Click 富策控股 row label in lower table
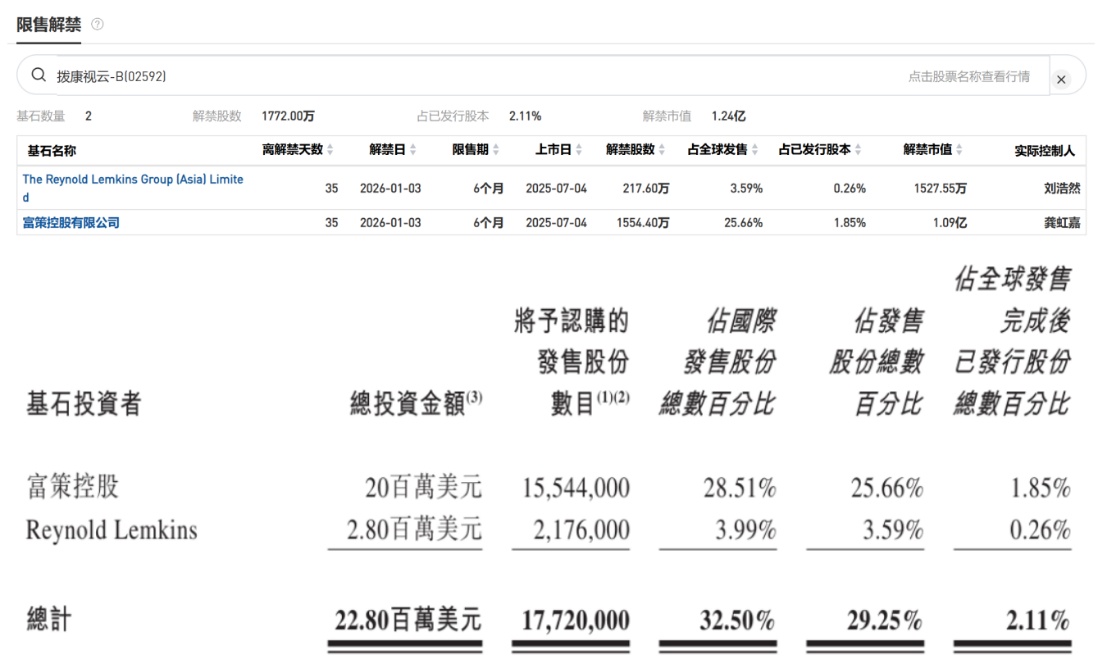 73,486
